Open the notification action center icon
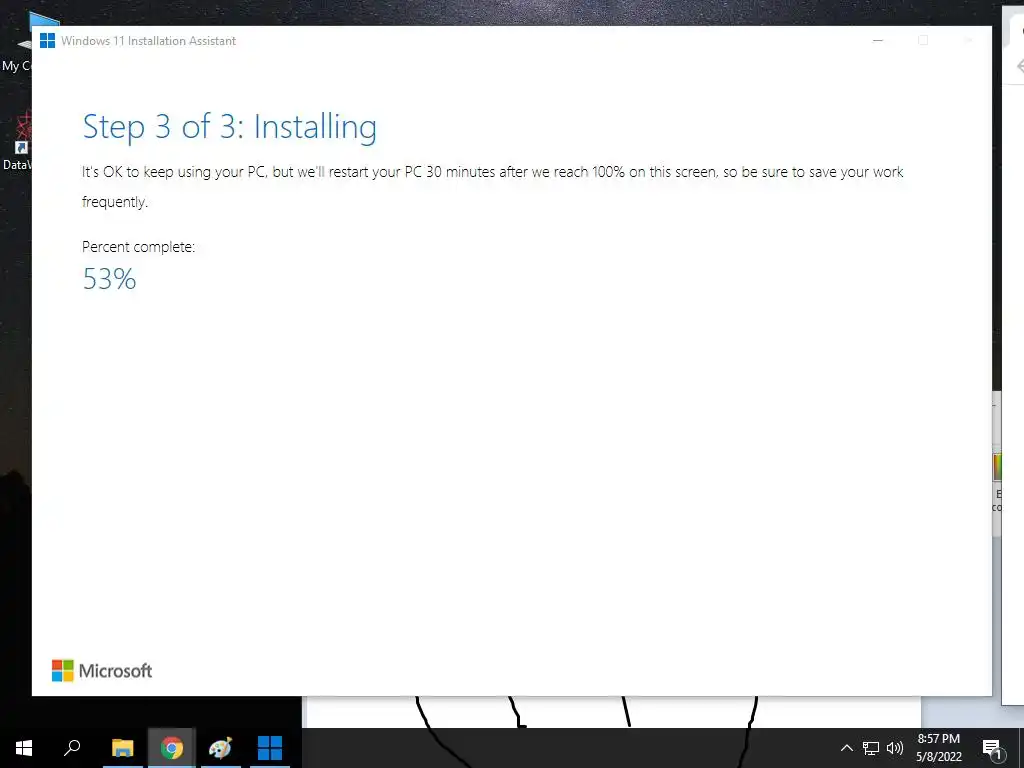 click(991, 748)
